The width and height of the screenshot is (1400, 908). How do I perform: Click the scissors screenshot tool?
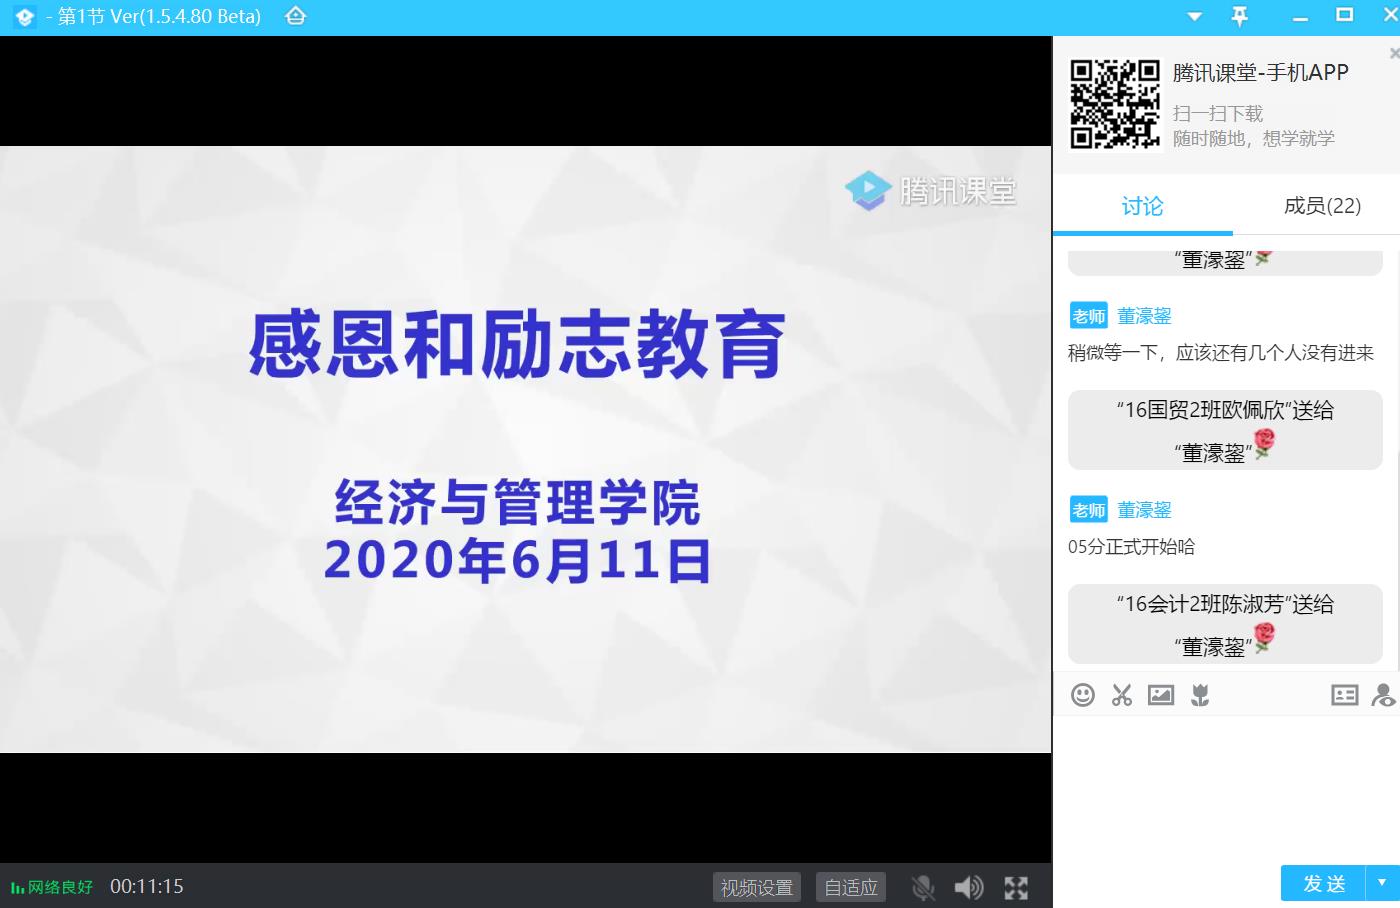(1122, 695)
